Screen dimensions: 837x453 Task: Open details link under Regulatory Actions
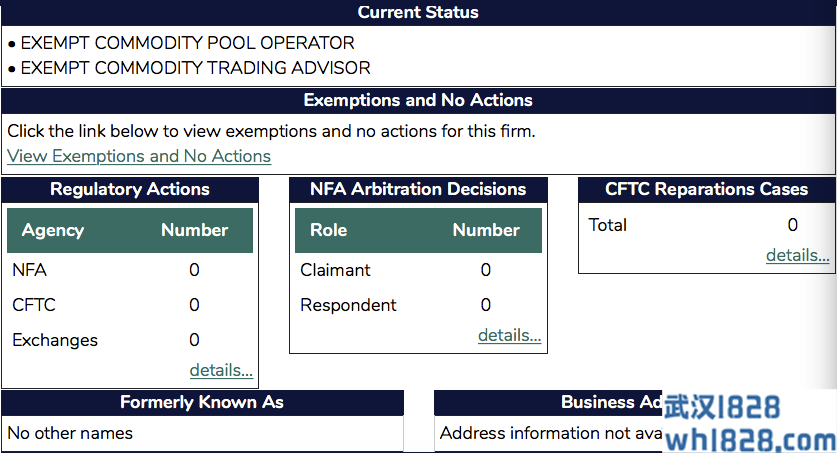coord(221,371)
